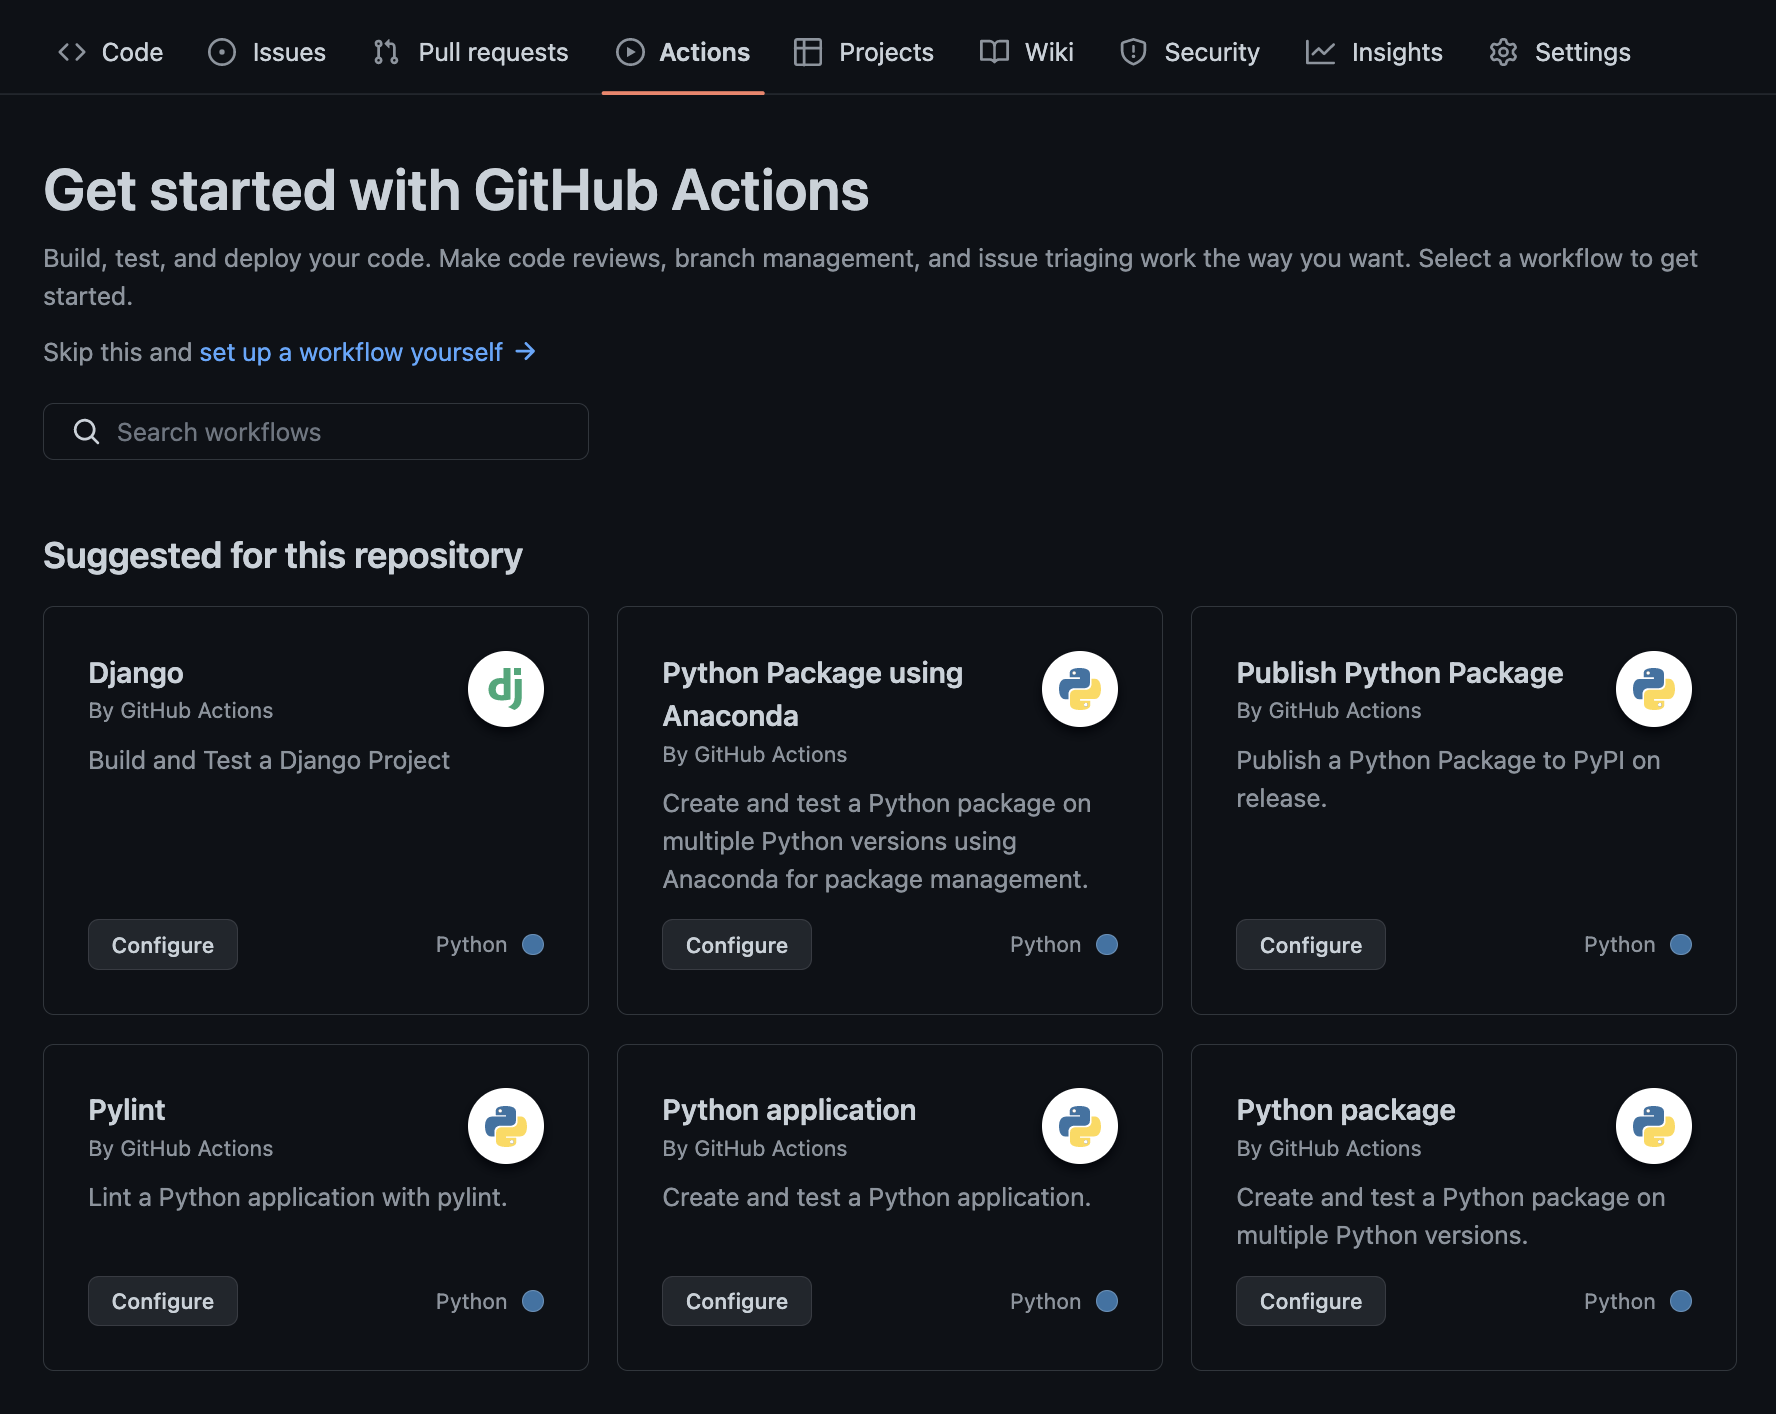Screen dimensions: 1776x1414
Task: Click the Code angle-brackets icon
Action: [72, 52]
